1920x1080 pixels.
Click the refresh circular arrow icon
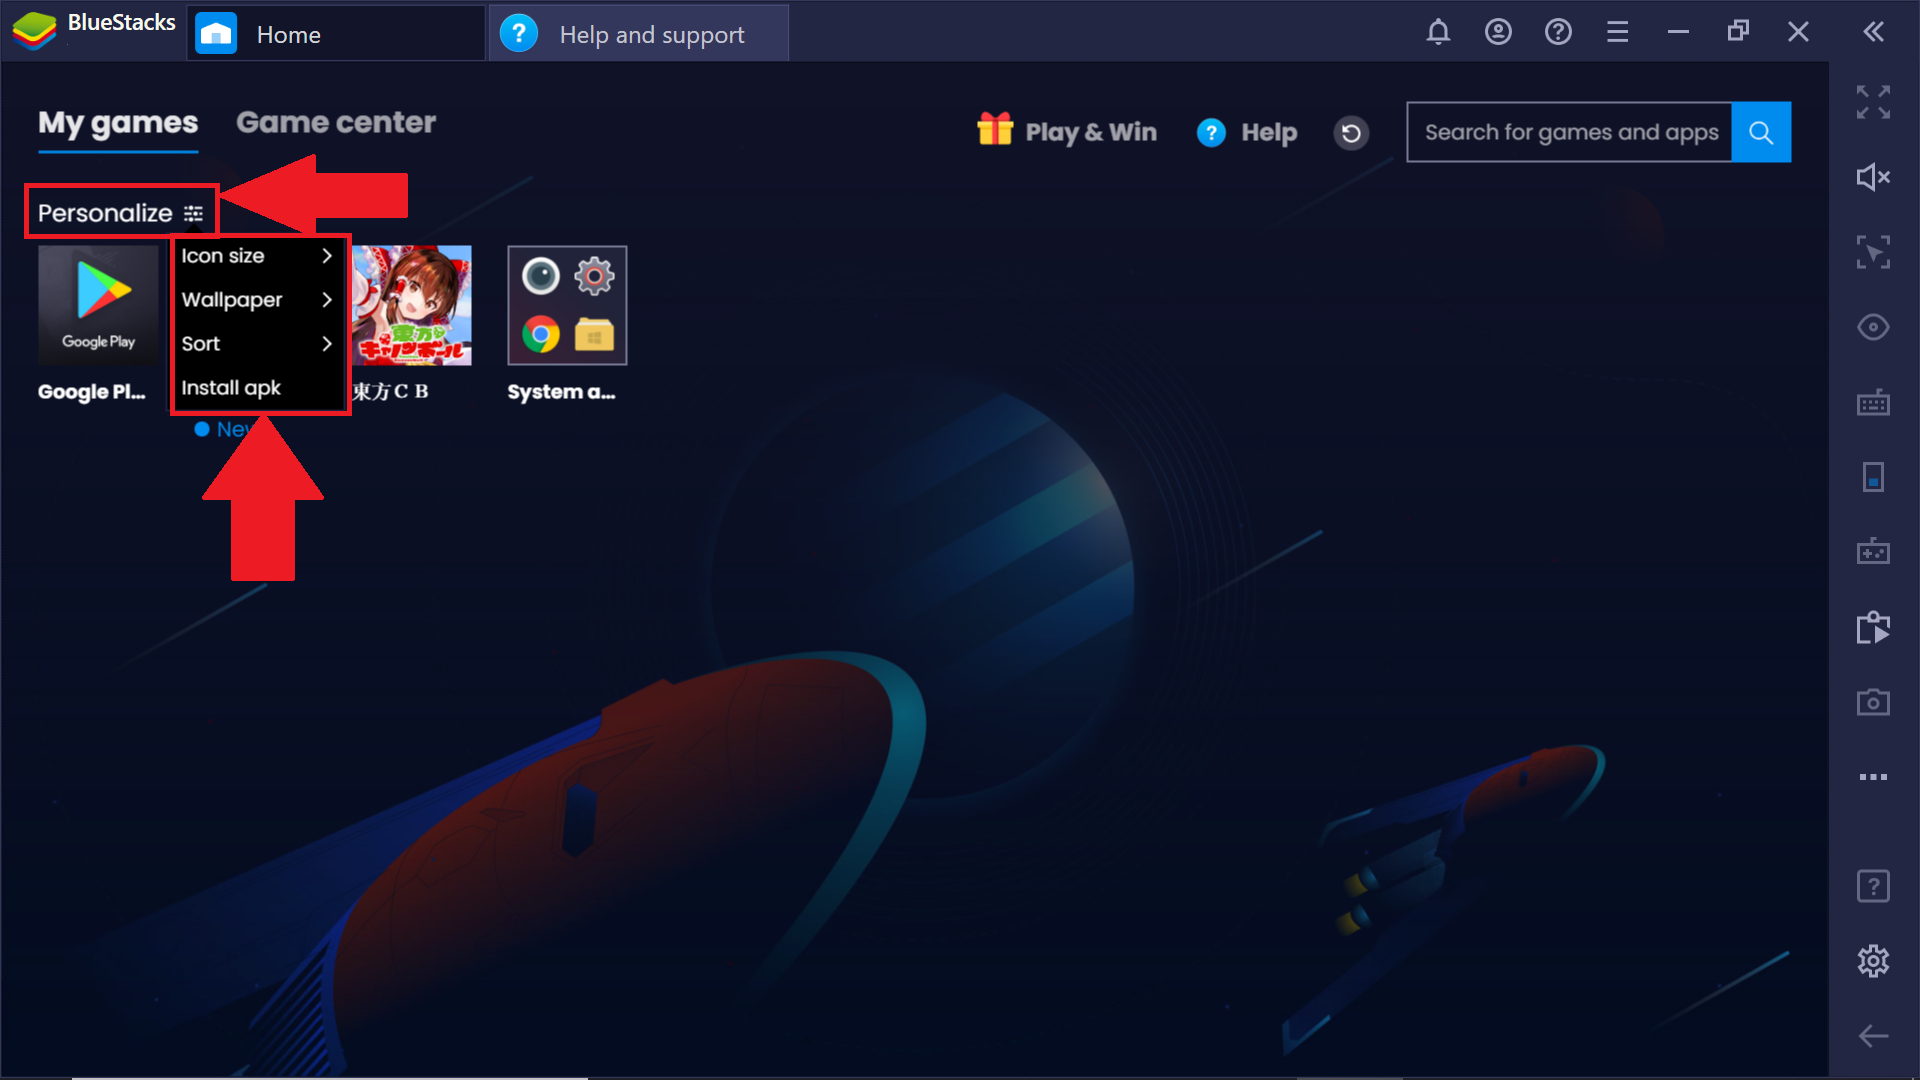[x=1351, y=133]
